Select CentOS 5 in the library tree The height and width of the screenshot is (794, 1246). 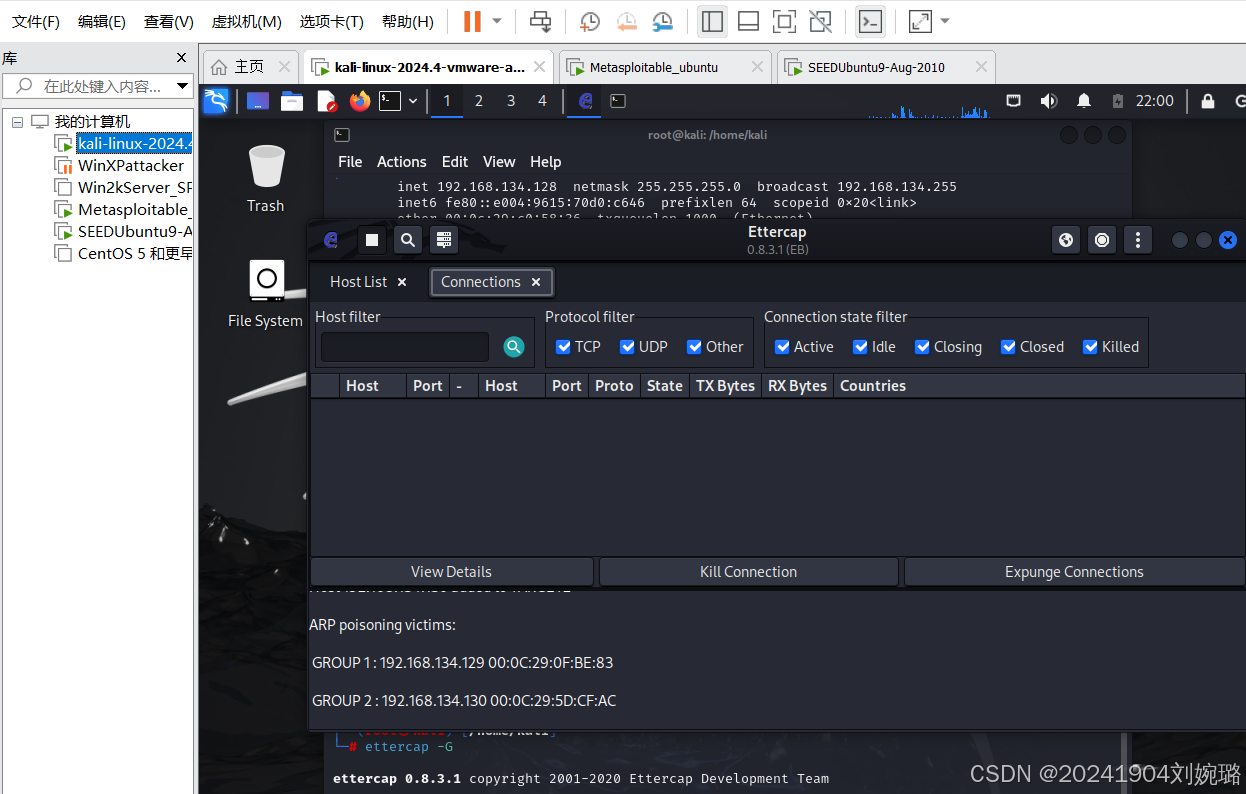click(135, 253)
